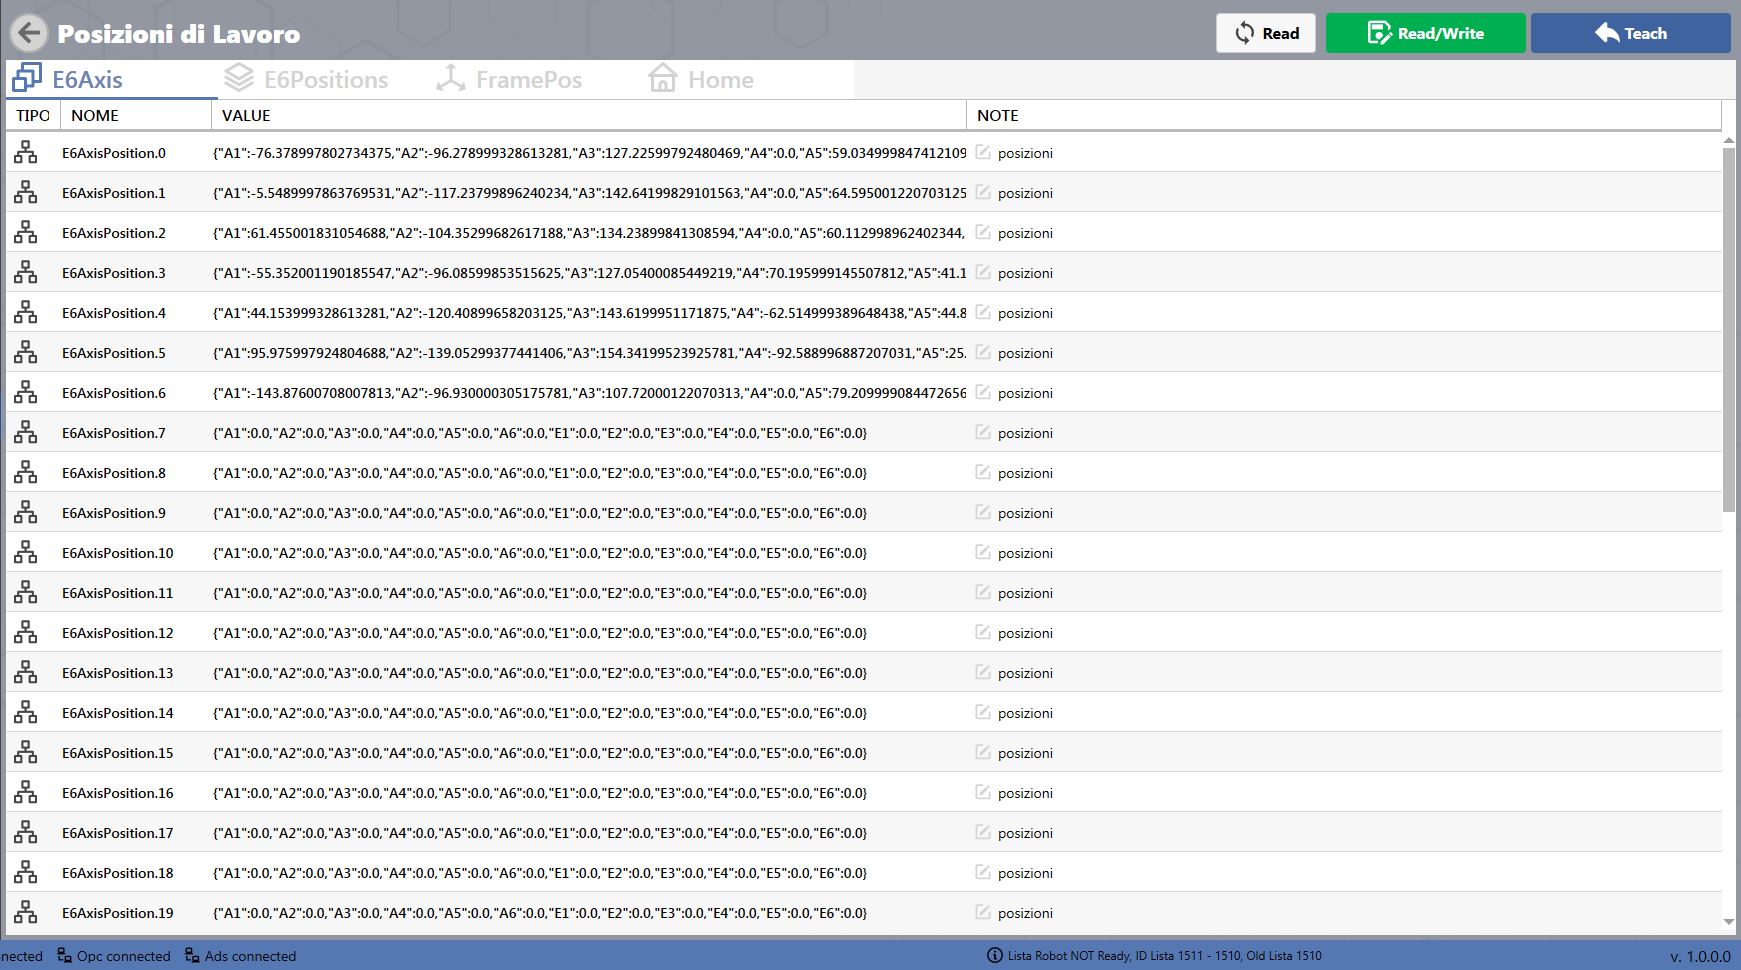Switch to the E6Axis tab
1741x970 pixels.
112,80
